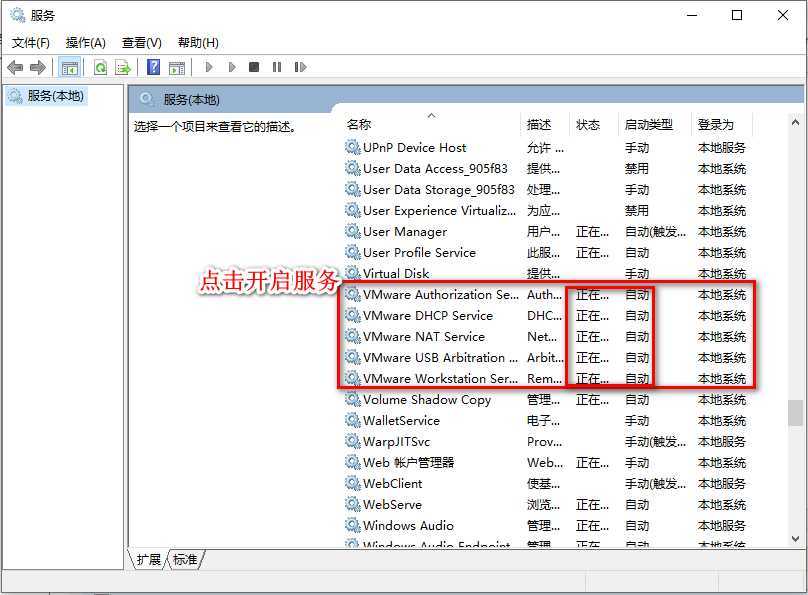Click the Services gear icon in title bar

(18, 15)
